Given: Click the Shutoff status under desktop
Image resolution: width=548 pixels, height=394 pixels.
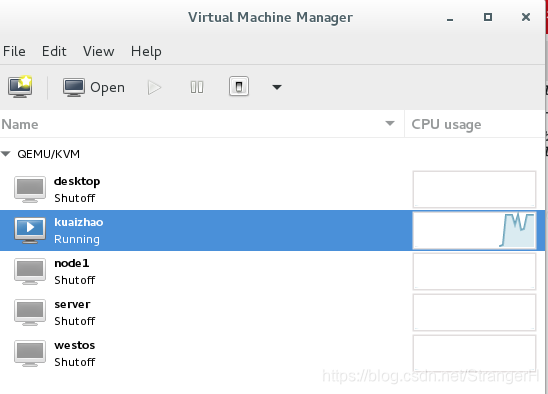Looking at the screenshot, I should pyautogui.click(x=74, y=198).
